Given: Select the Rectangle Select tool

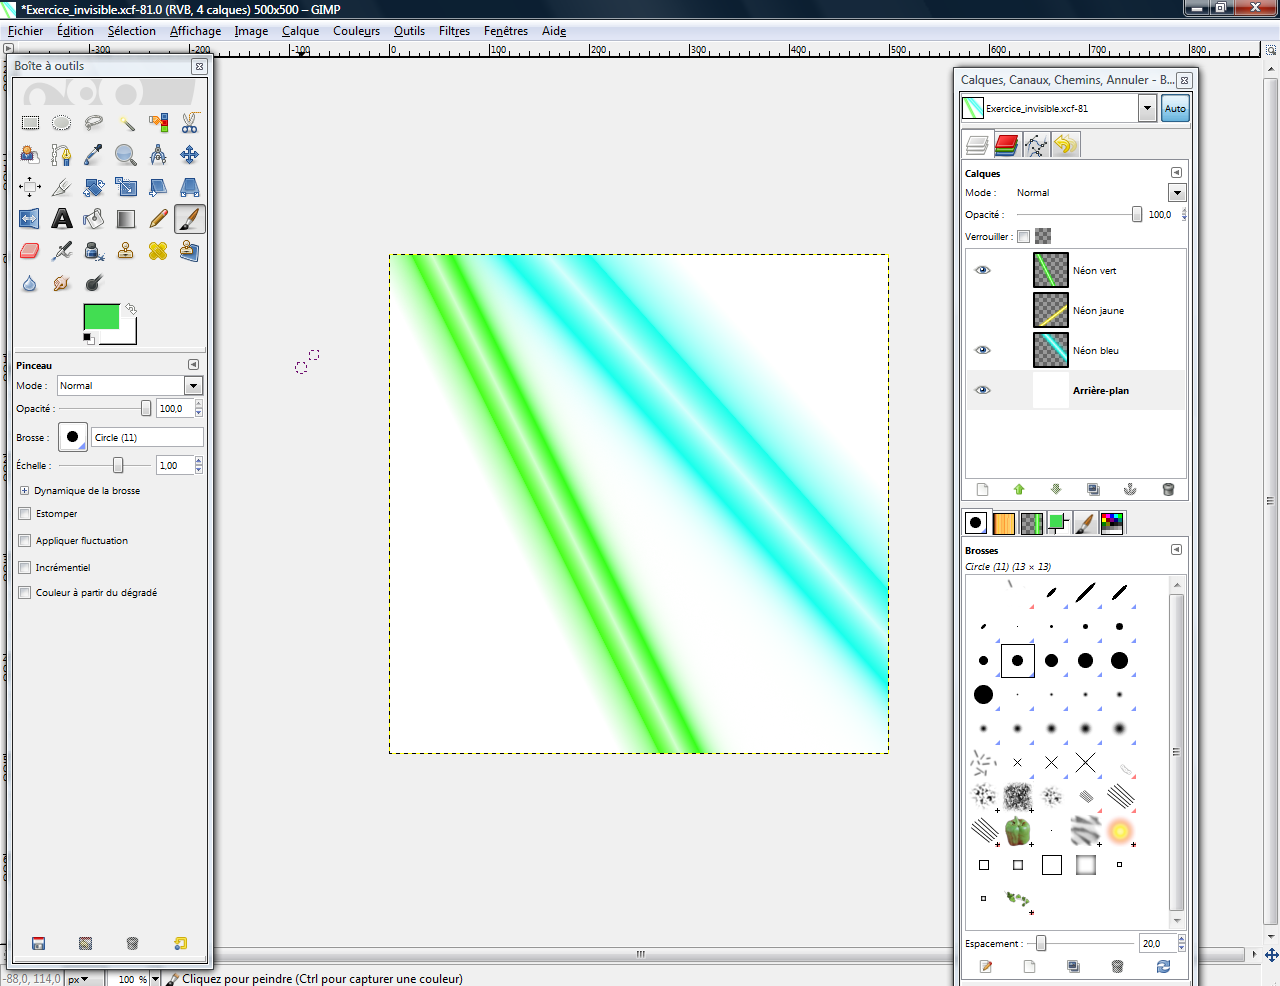Looking at the screenshot, I should 30,123.
